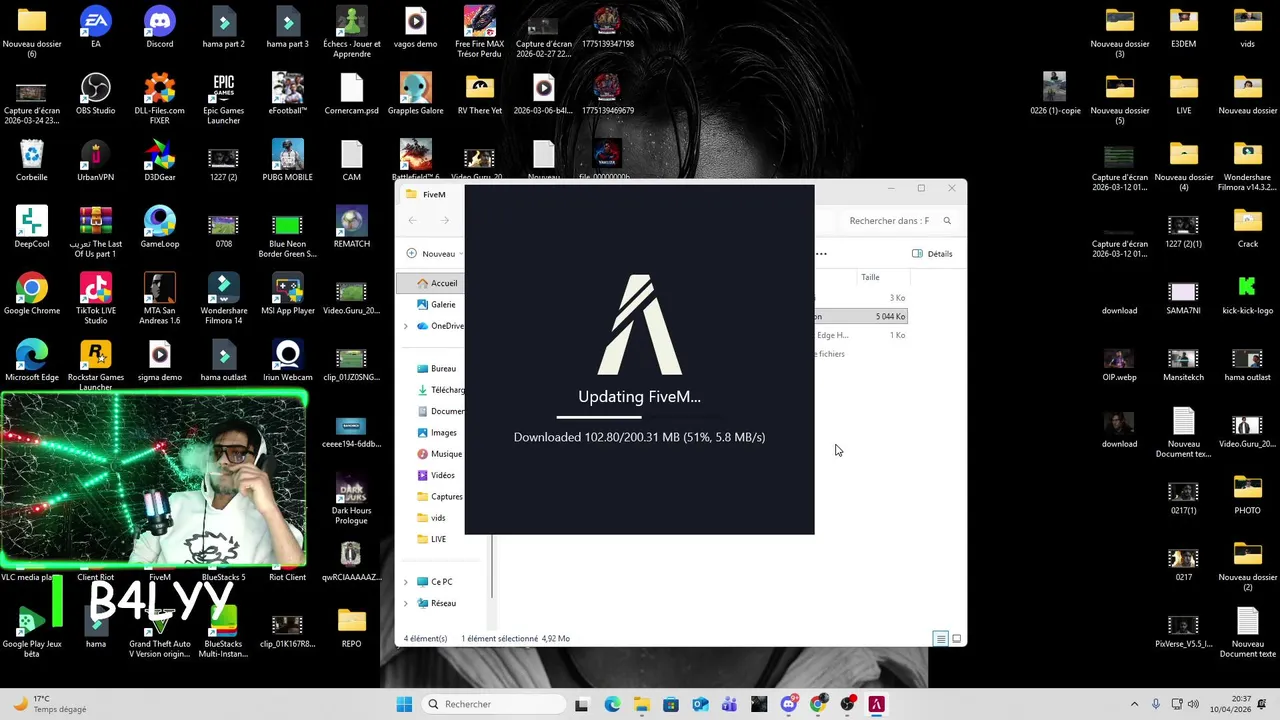Switch to FiveM in the taskbar
The image size is (1280, 720).
click(x=877, y=704)
